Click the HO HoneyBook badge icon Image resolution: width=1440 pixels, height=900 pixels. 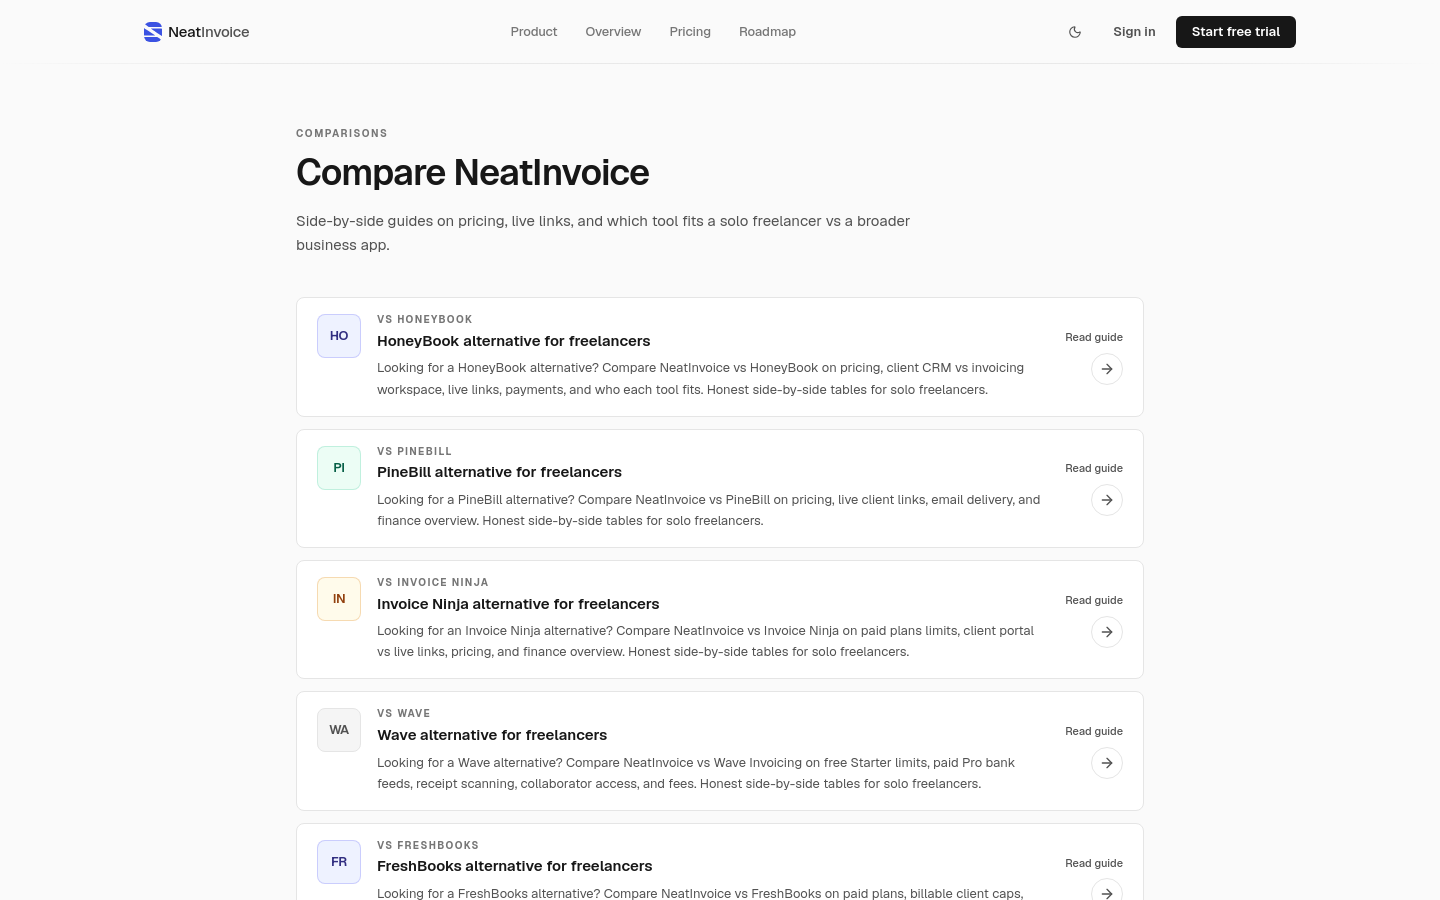(x=339, y=336)
